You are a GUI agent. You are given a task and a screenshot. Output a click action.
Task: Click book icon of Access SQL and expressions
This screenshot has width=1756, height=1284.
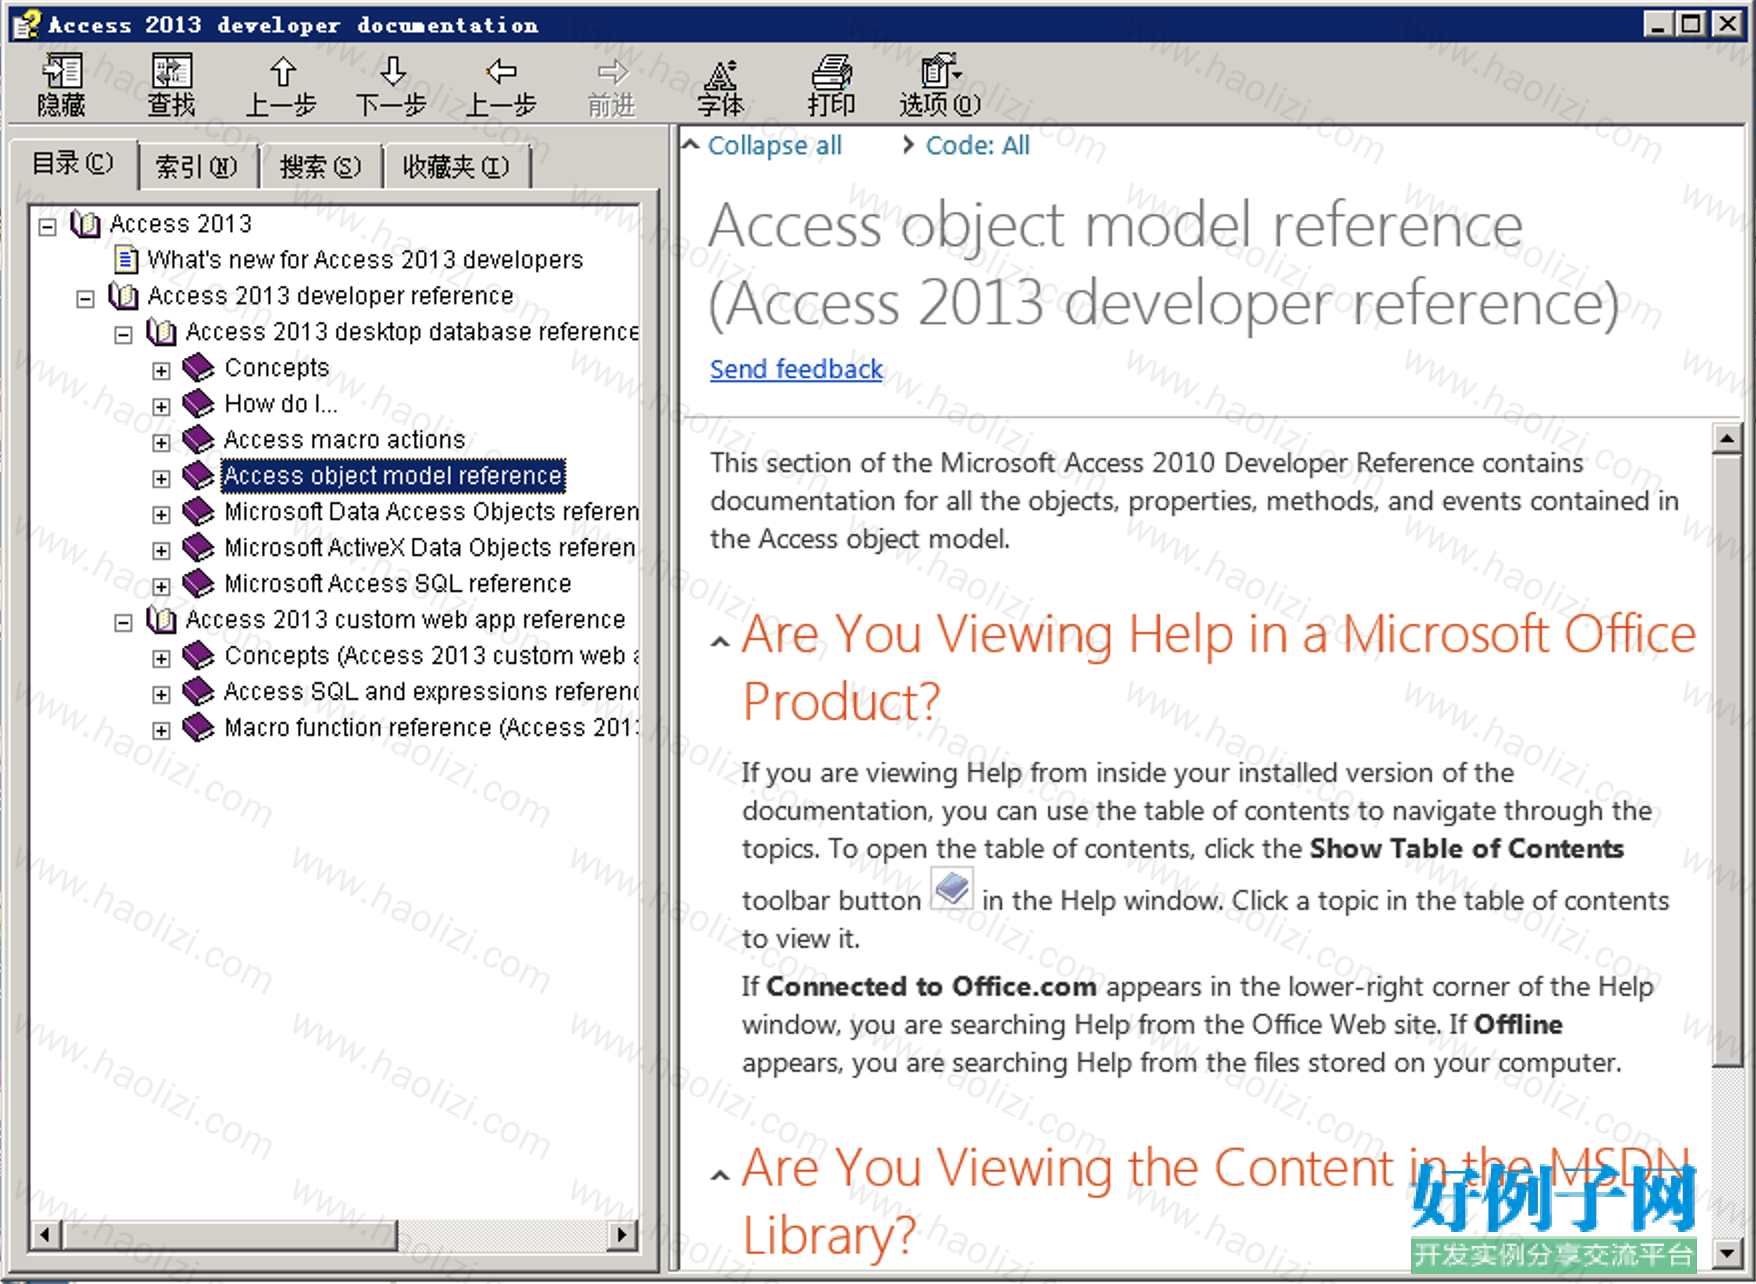(199, 692)
